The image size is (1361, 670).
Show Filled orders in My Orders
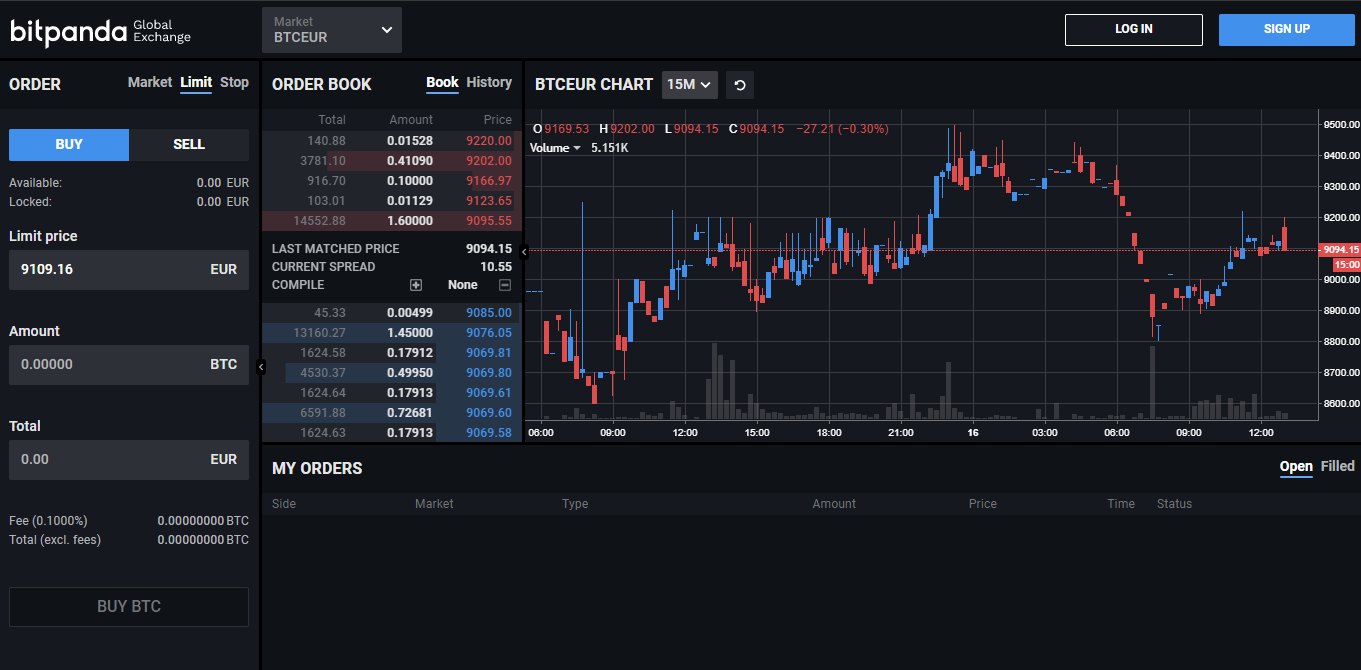tap(1338, 467)
